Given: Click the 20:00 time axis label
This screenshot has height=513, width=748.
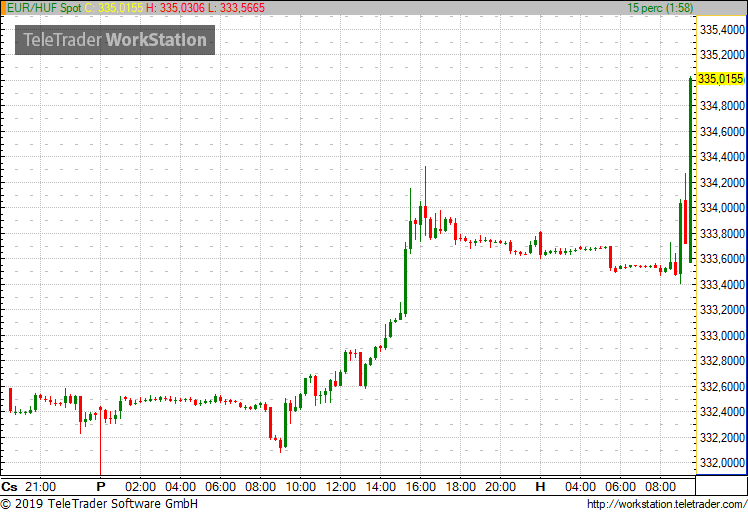Looking at the screenshot, I should pos(500,487).
